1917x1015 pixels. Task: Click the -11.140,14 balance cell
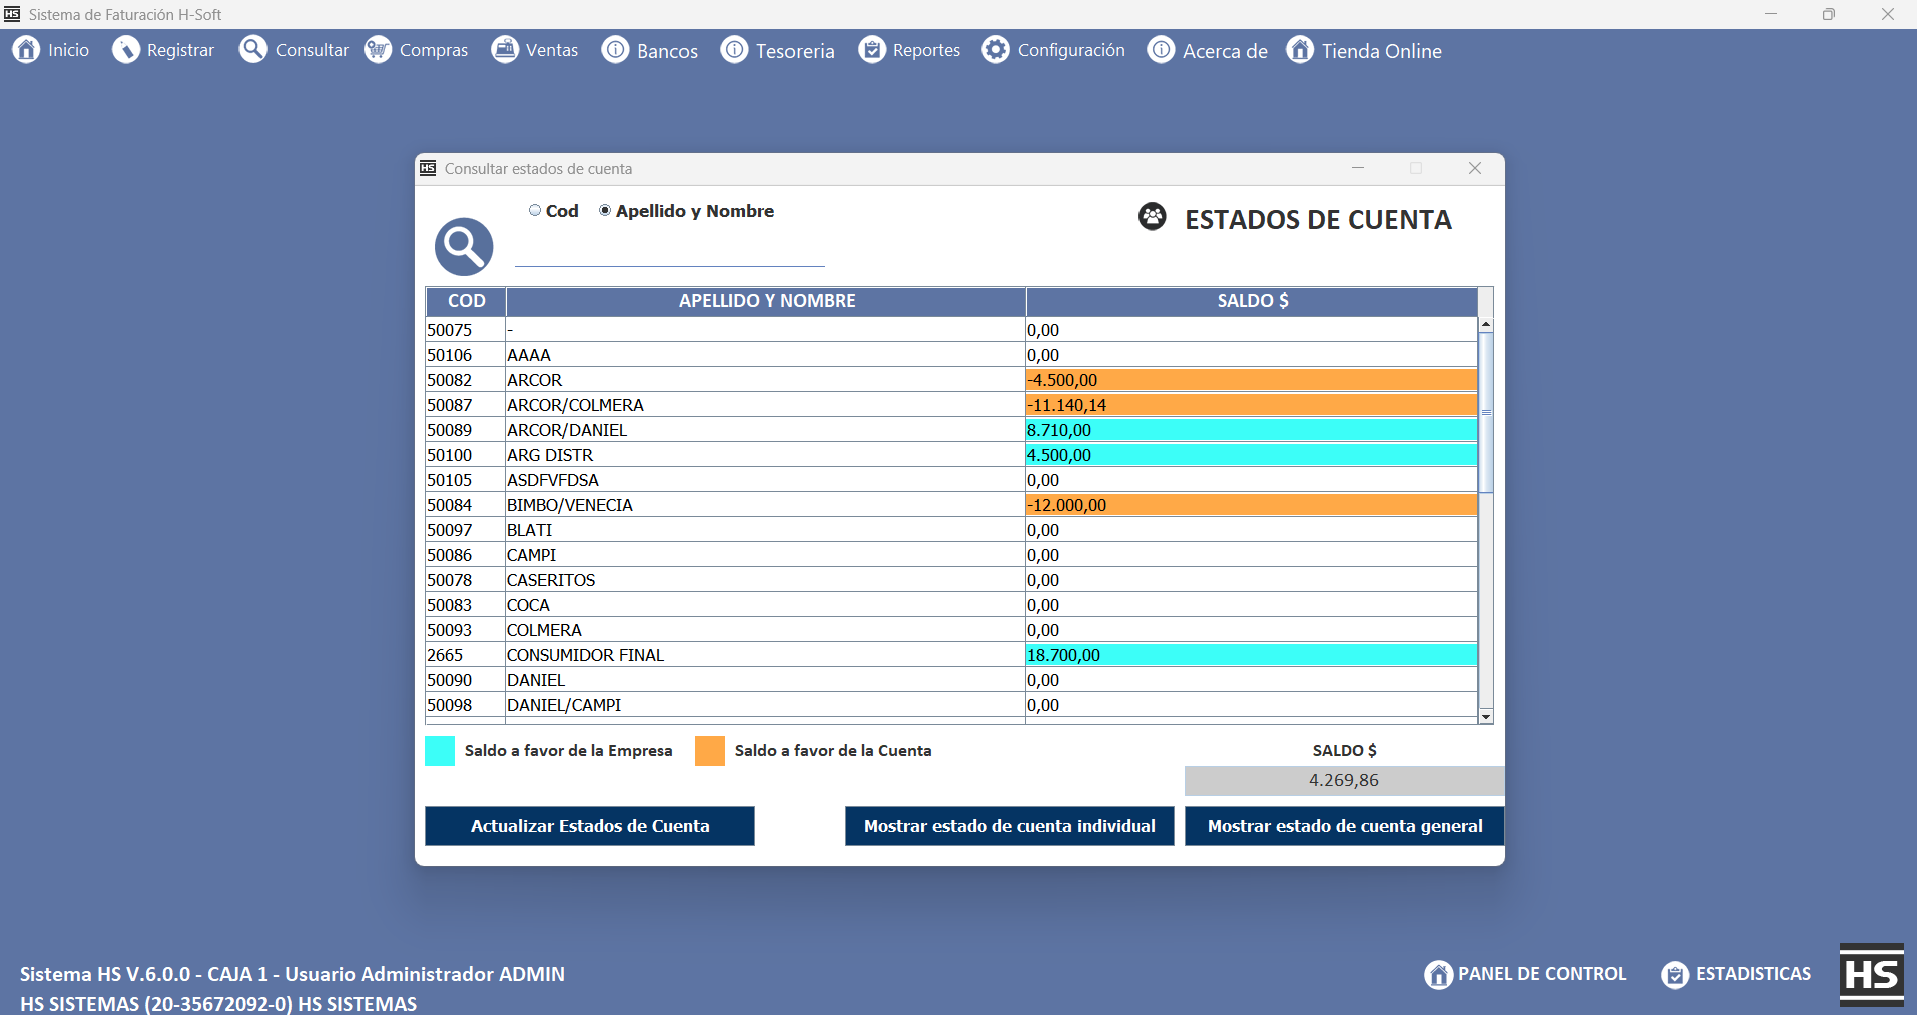pos(1252,405)
